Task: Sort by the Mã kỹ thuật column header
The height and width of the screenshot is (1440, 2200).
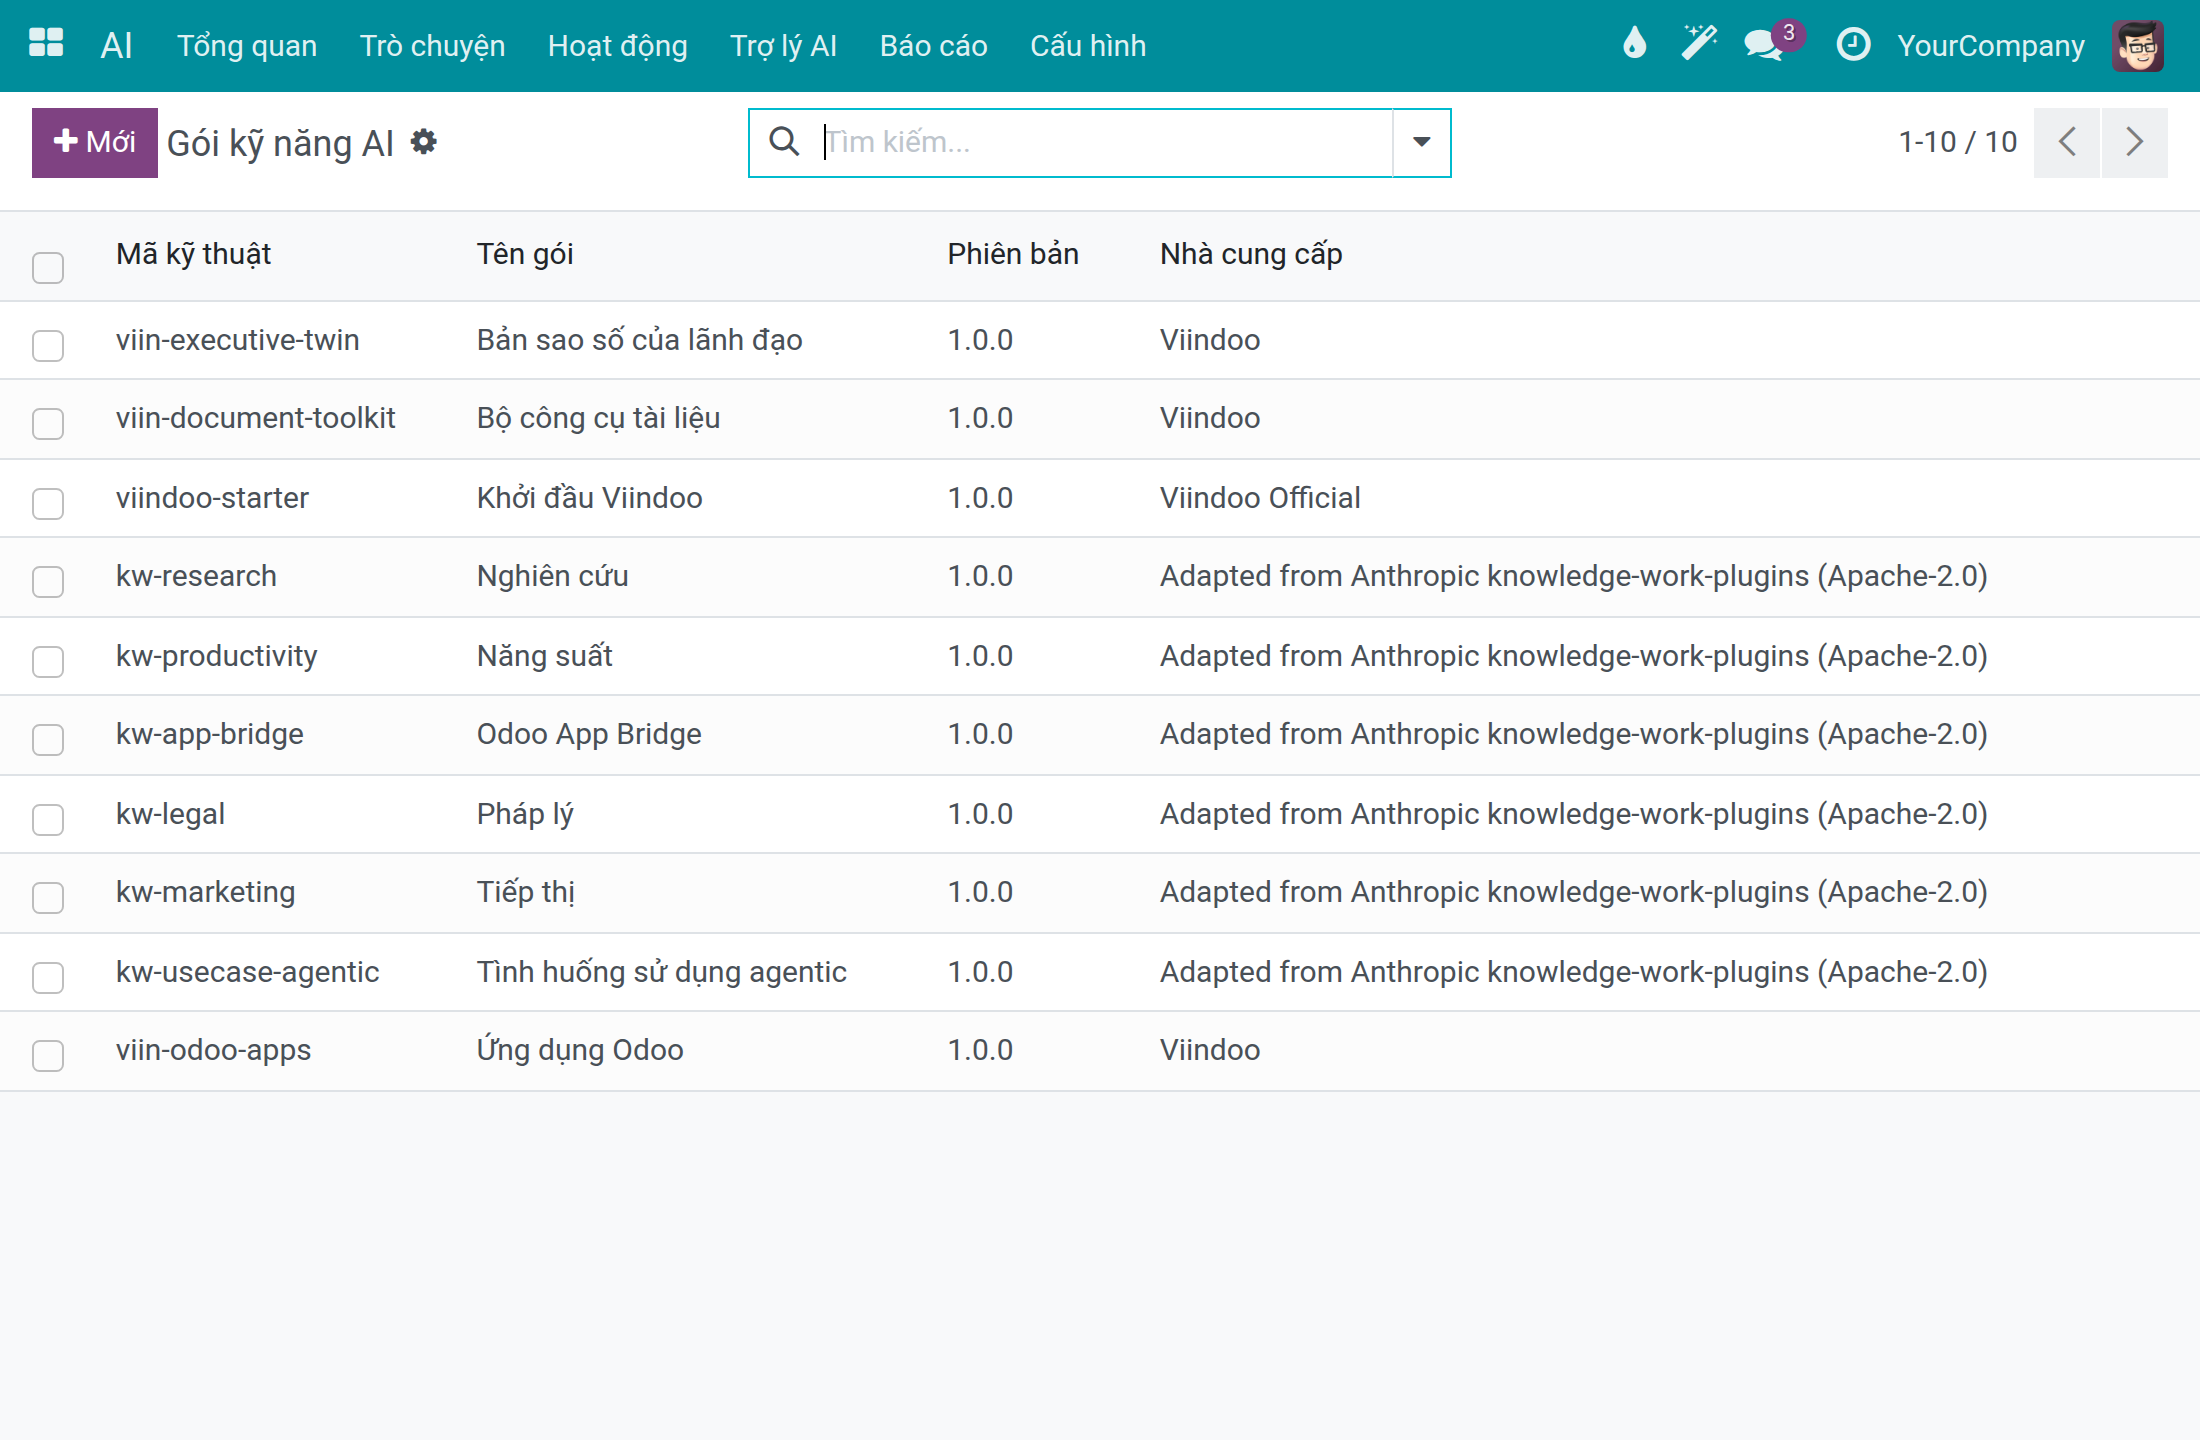Action: [x=193, y=254]
